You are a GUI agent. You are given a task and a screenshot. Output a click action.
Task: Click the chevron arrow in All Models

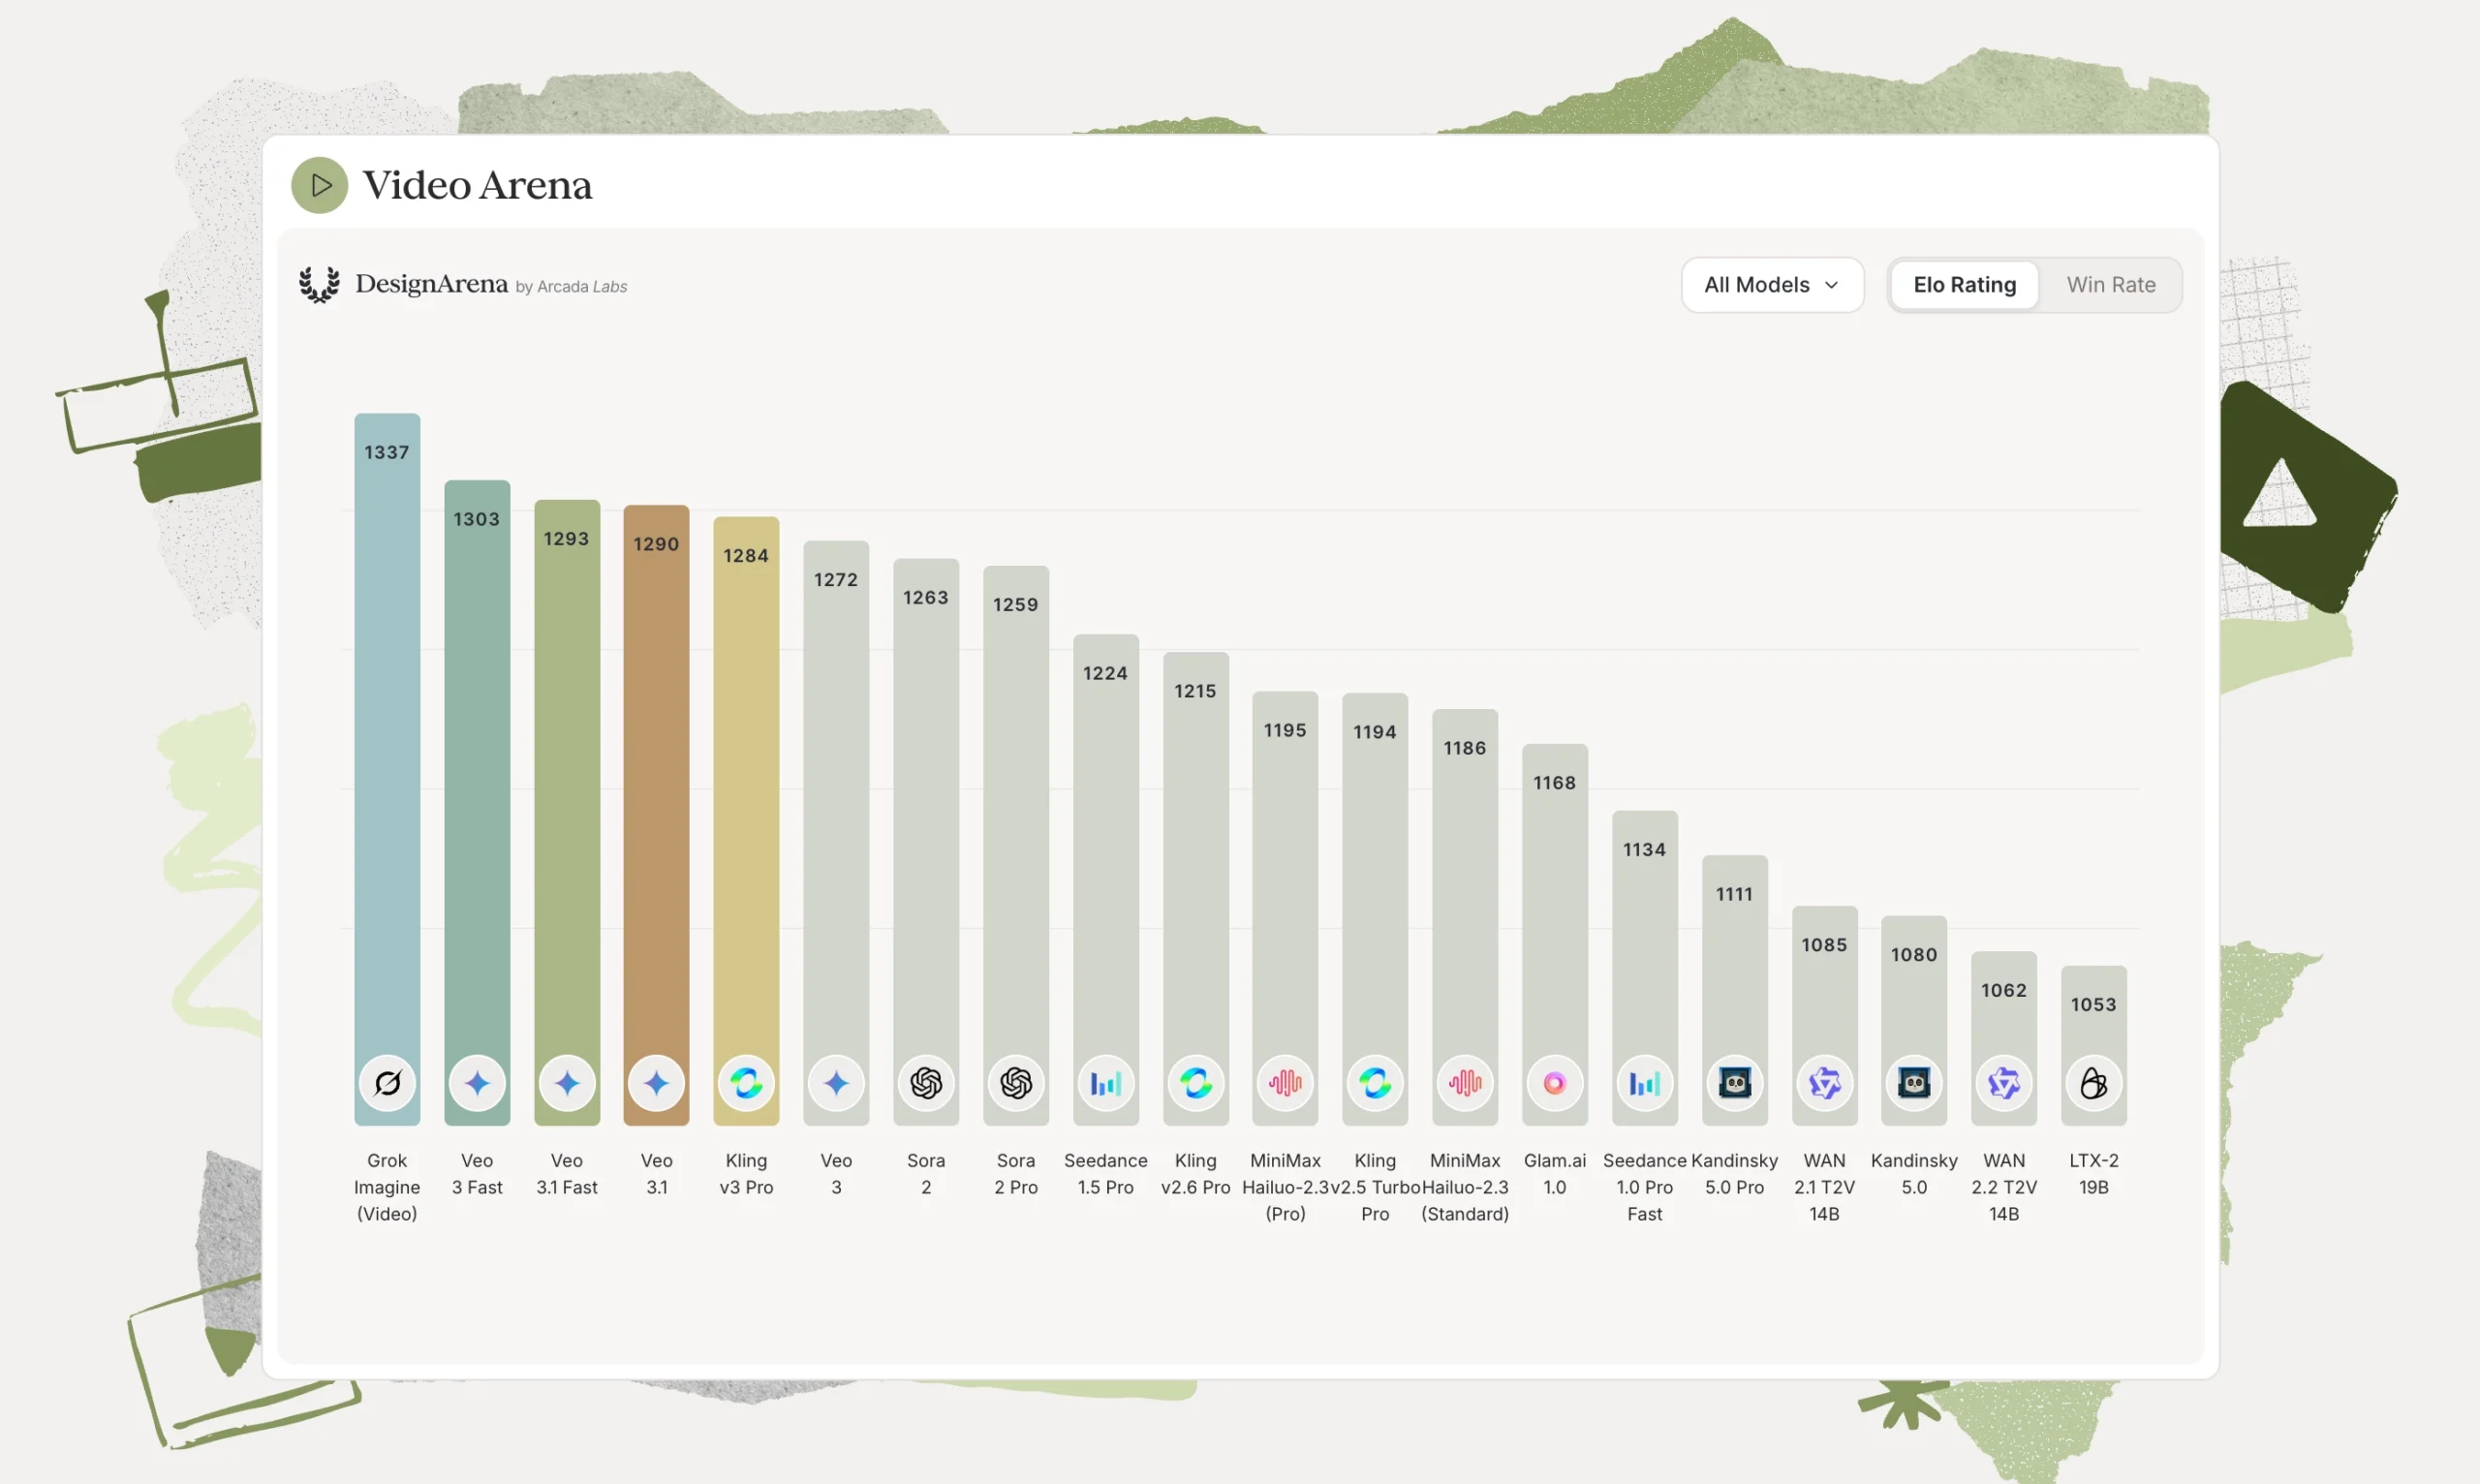[1831, 285]
